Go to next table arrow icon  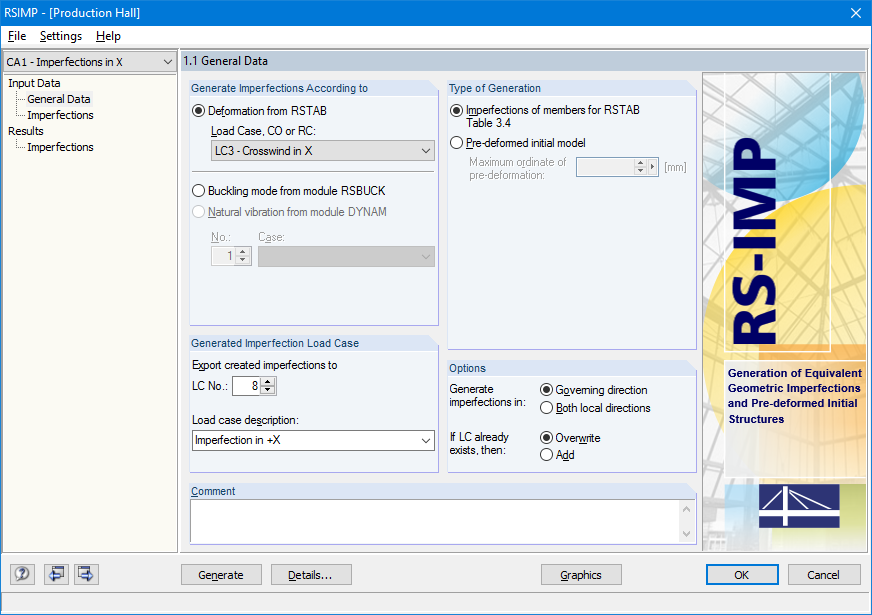pyautogui.click(x=86, y=574)
